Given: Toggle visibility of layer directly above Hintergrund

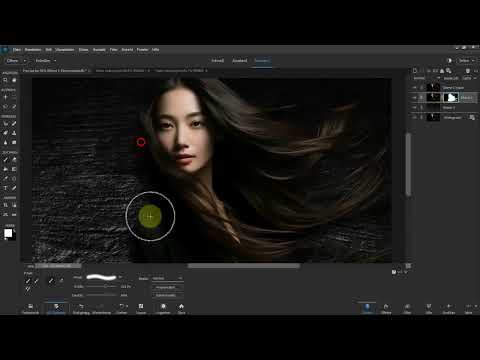Looking at the screenshot, I should [414, 108].
